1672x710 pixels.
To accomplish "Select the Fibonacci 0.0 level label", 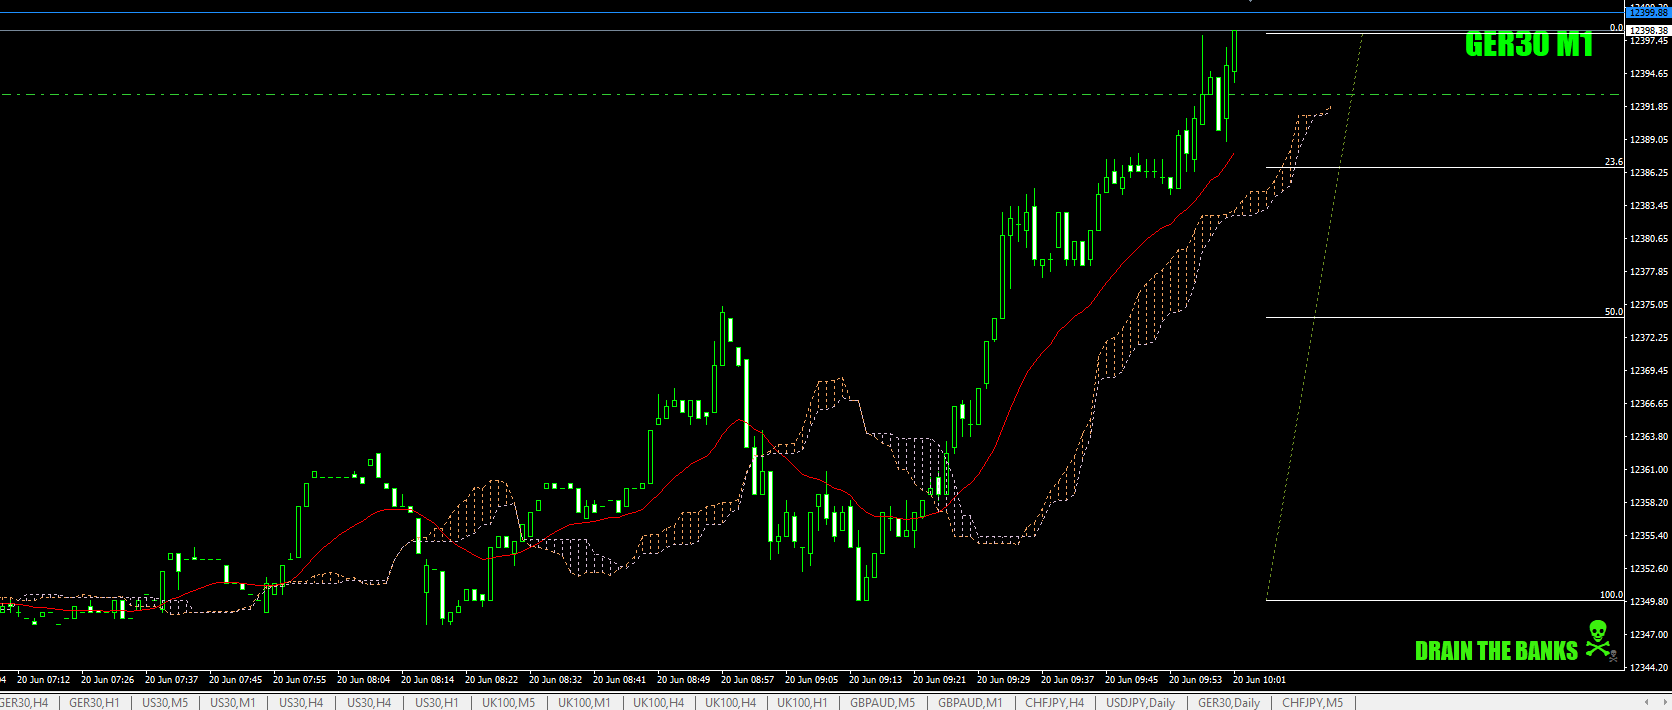I will pos(1616,28).
